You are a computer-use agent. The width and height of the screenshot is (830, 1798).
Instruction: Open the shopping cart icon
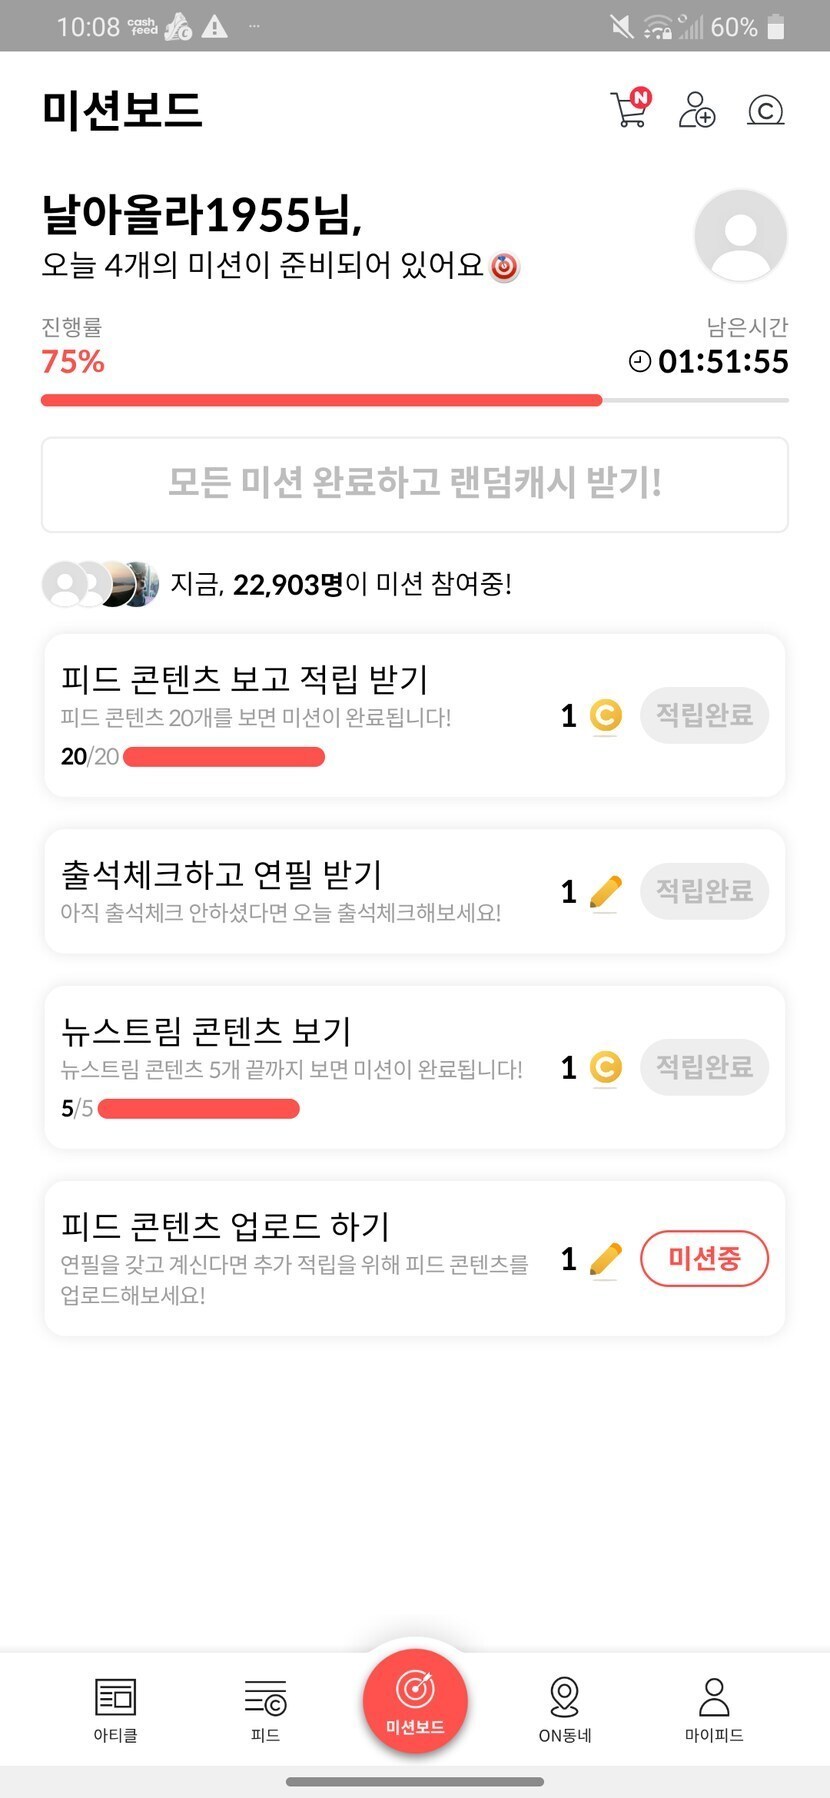pyautogui.click(x=629, y=109)
